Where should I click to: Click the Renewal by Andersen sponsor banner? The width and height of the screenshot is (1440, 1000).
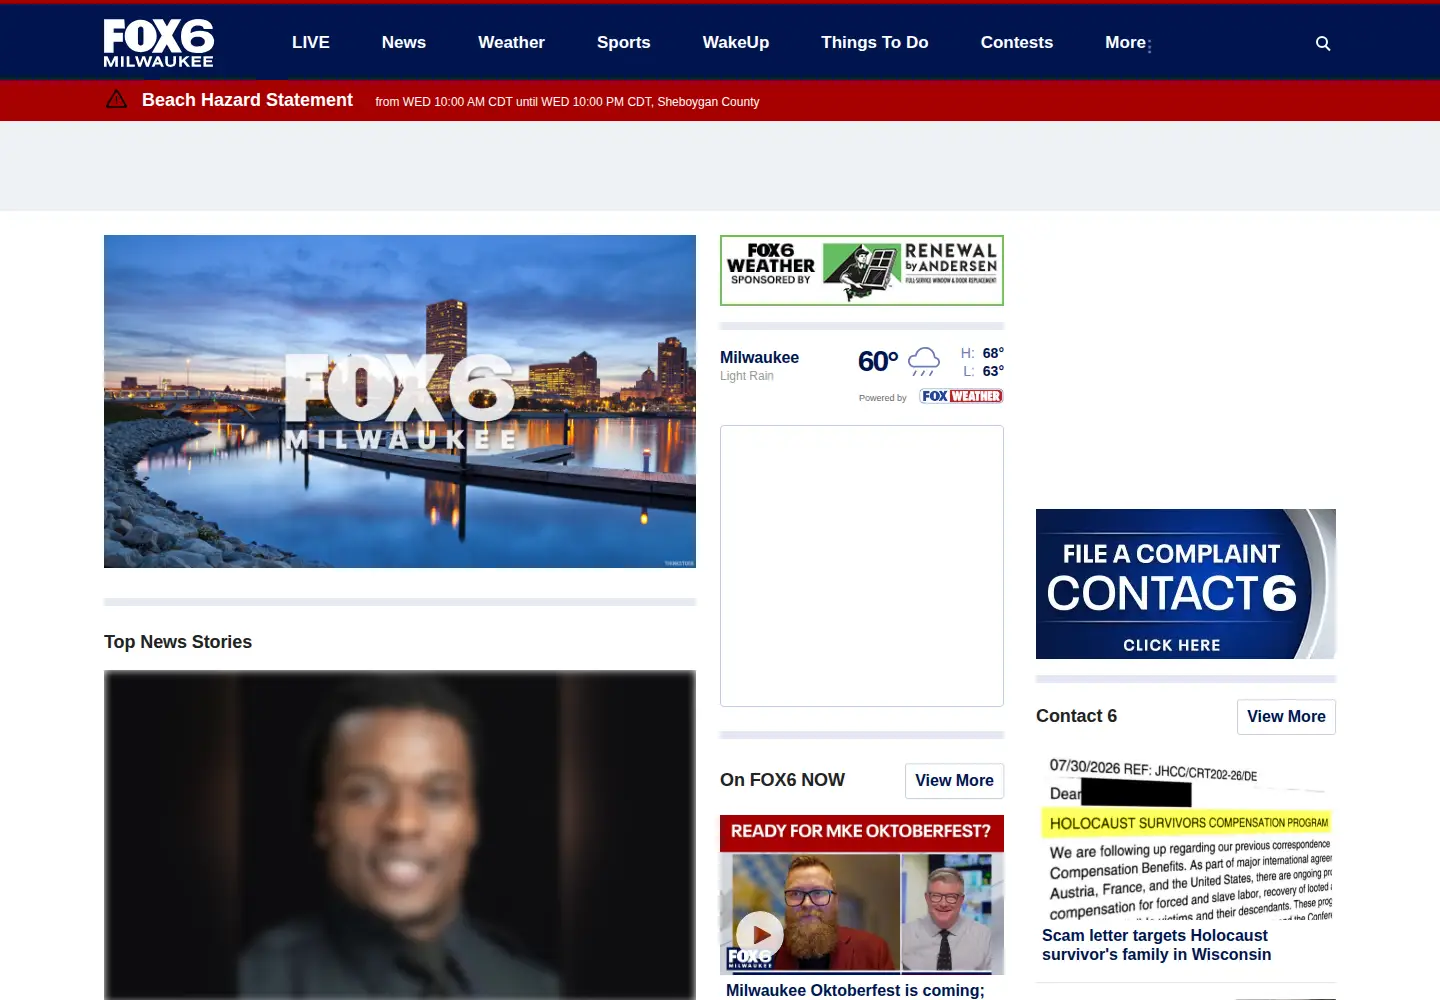(862, 271)
